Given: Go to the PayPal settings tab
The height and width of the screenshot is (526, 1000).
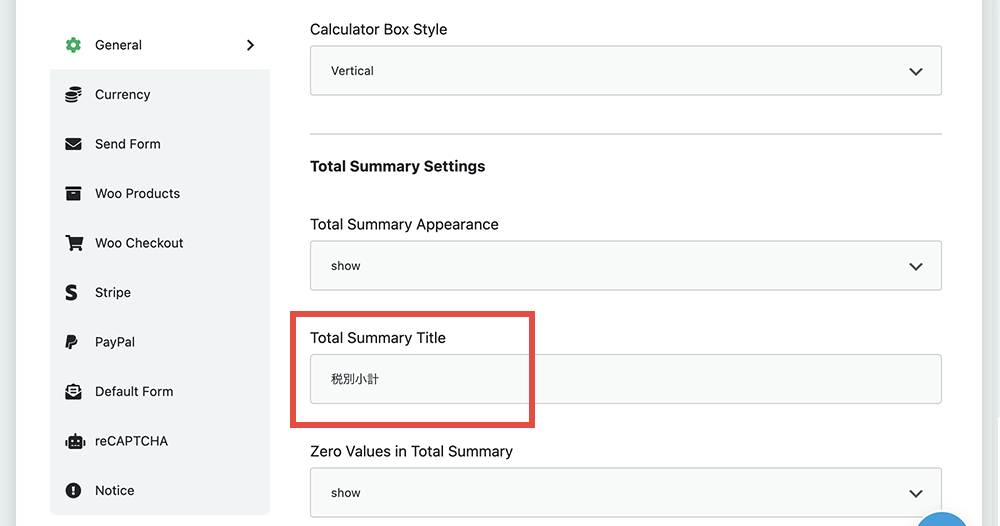Looking at the screenshot, I should tap(159, 342).
